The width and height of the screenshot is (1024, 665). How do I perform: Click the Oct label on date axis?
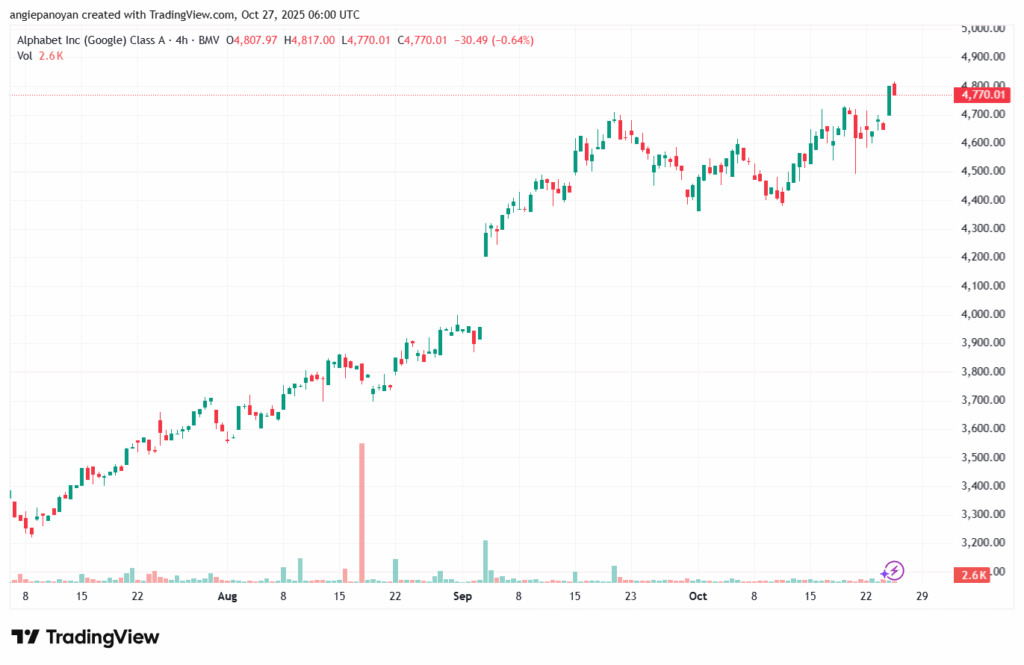(697, 597)
